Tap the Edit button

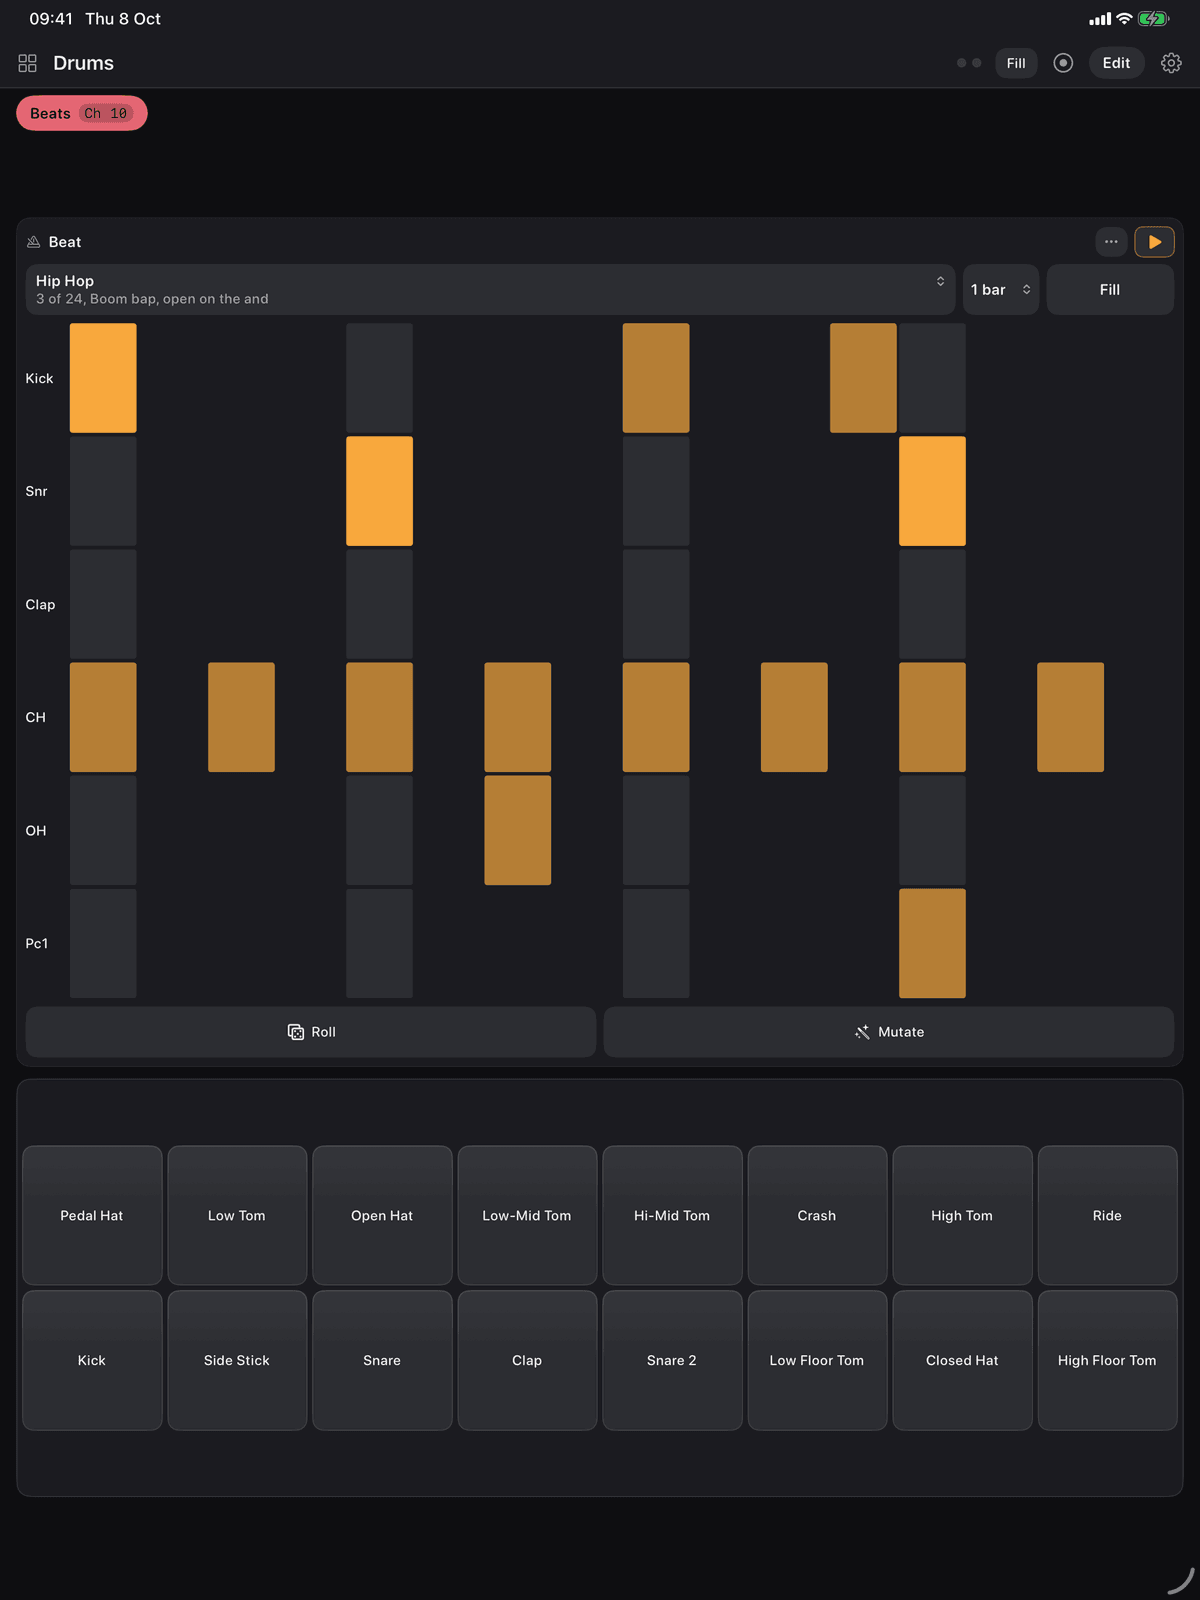[1116, 63]
